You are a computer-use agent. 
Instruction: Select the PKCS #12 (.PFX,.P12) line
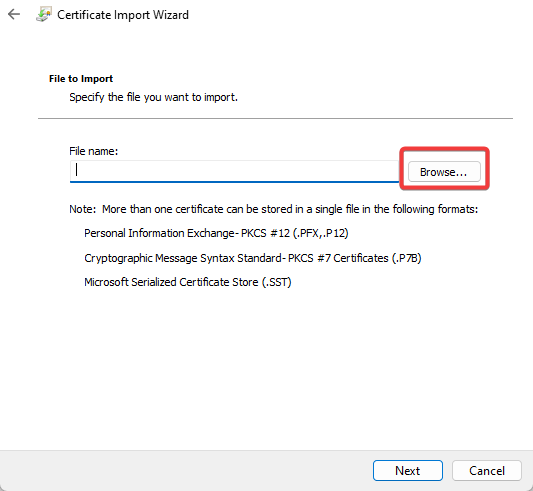[x=217, y=233]
